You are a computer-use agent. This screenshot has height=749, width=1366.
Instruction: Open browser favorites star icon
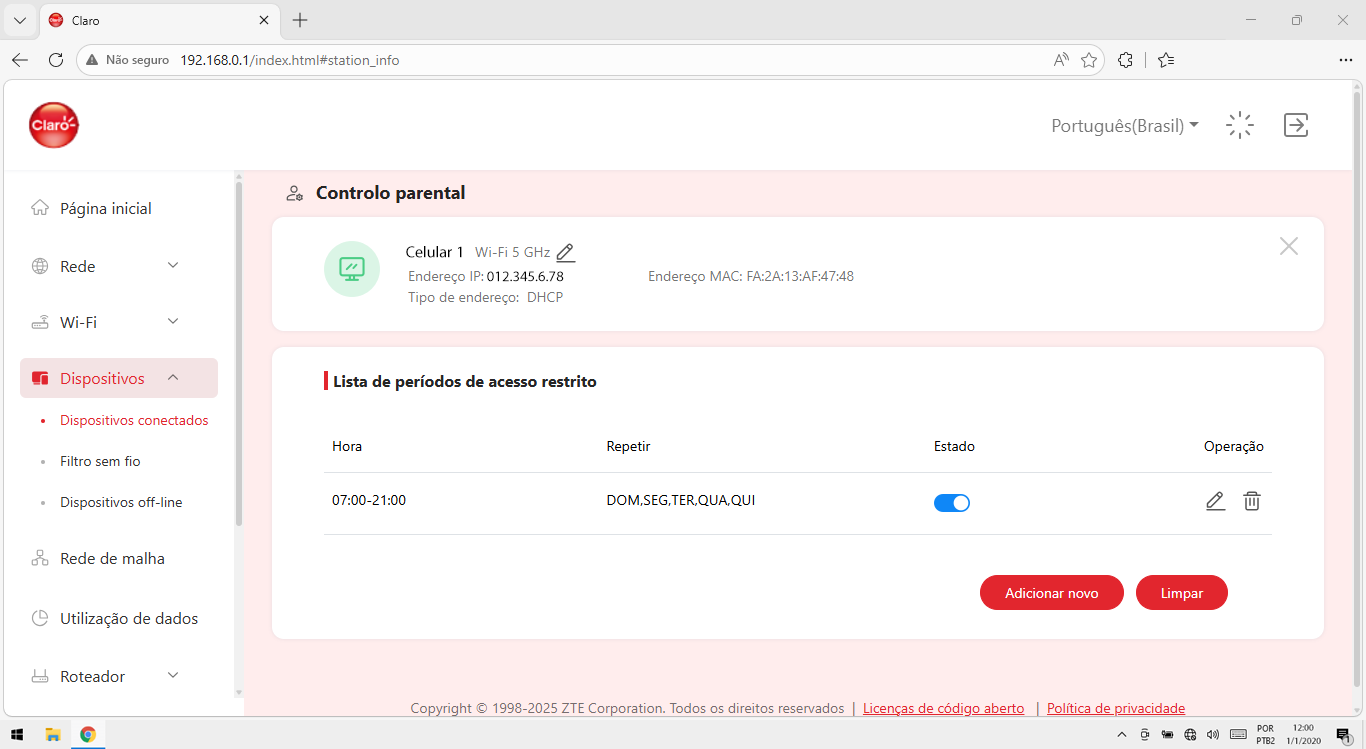point(1089,60)
